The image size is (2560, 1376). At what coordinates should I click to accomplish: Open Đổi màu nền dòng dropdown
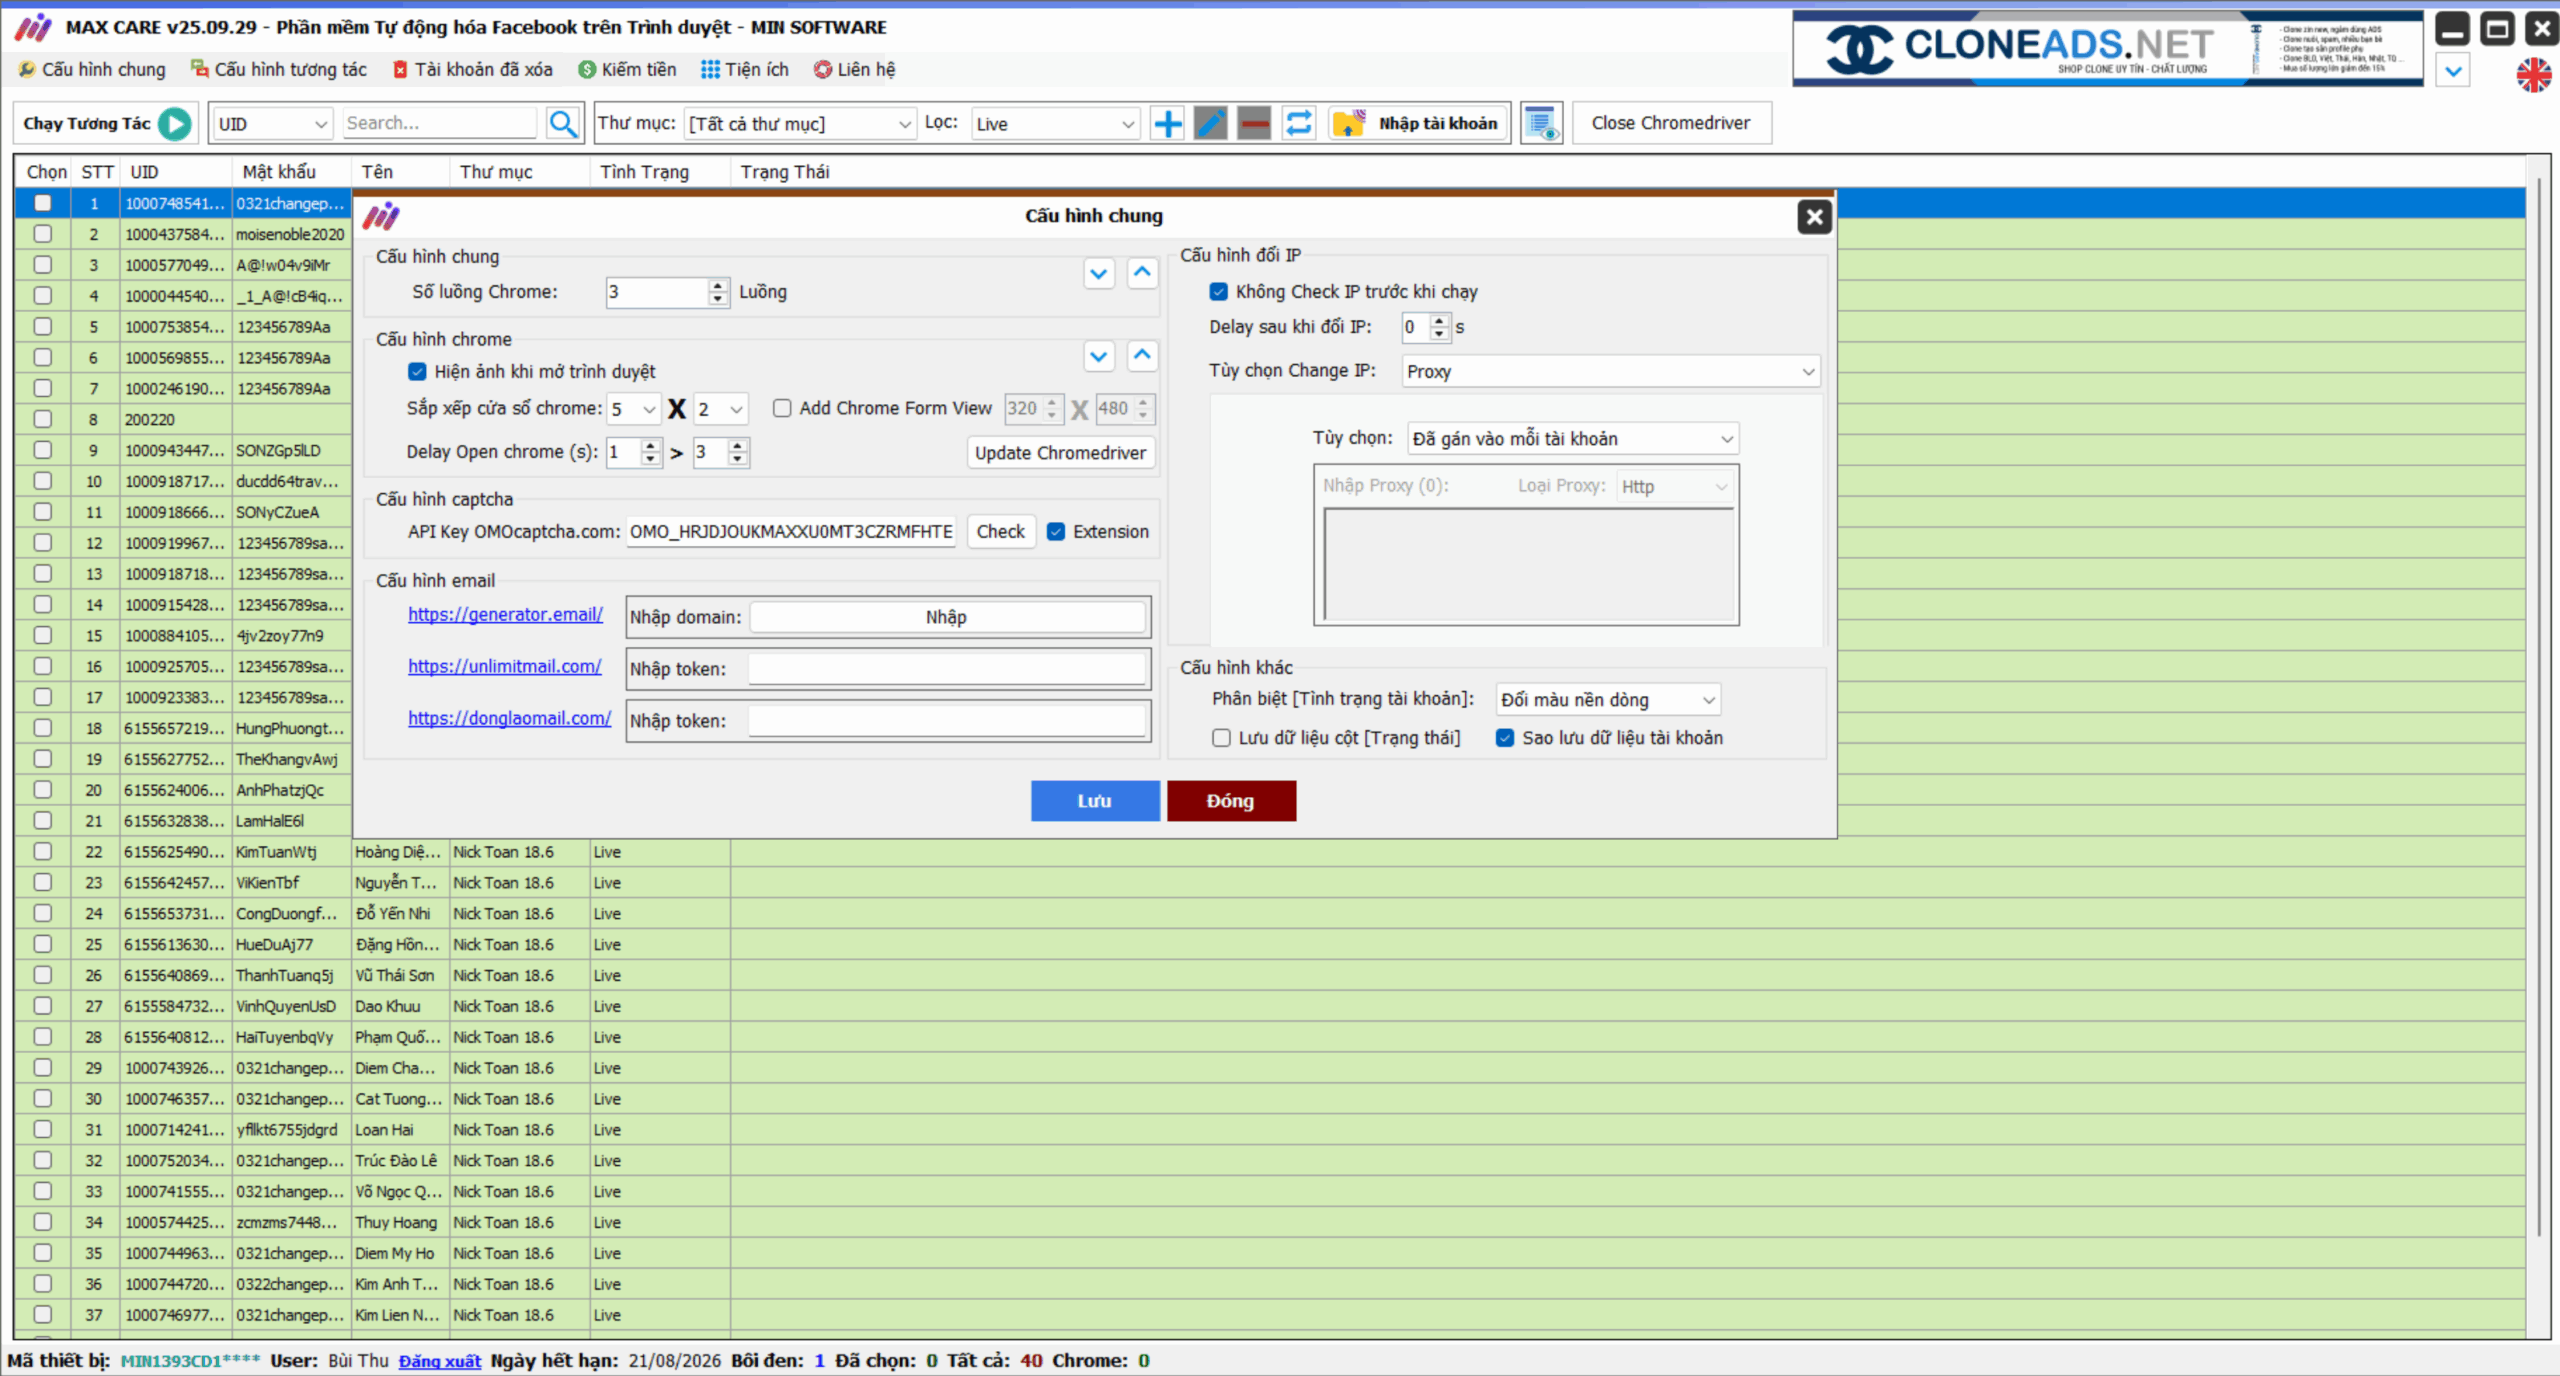[x=1607, y=700]
